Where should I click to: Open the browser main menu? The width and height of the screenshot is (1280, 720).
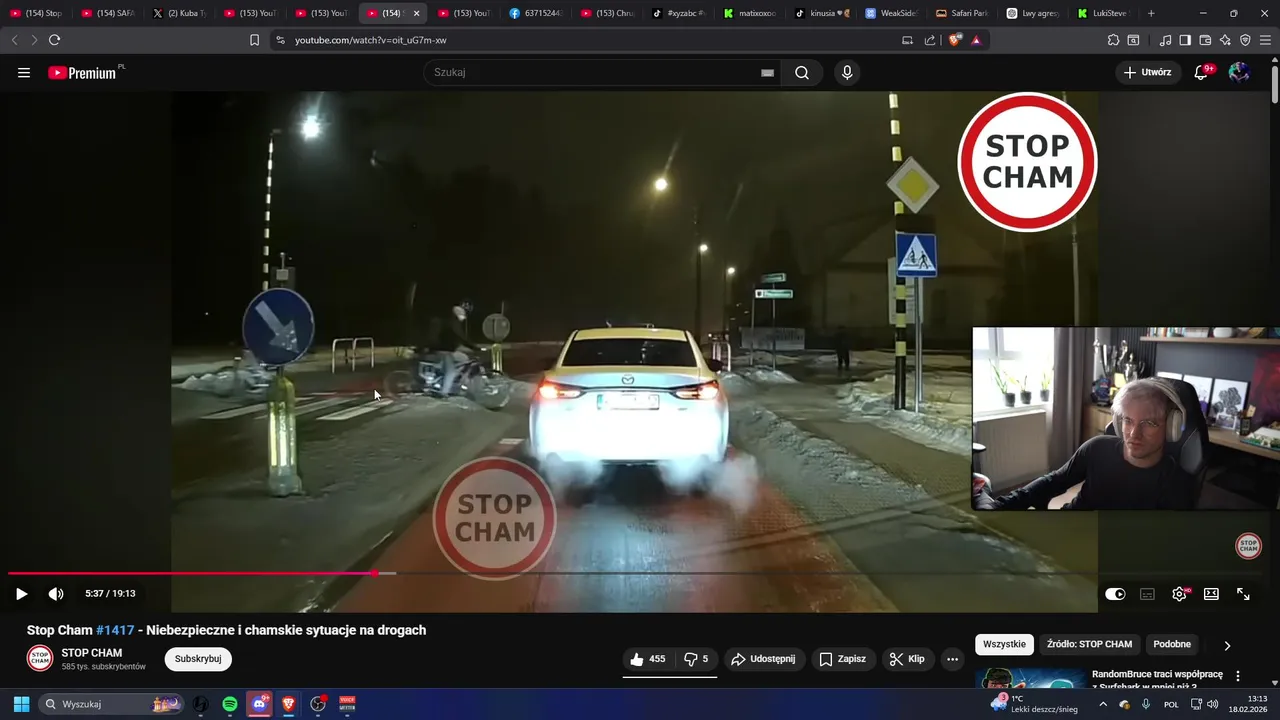click(x=1265, y=40)
